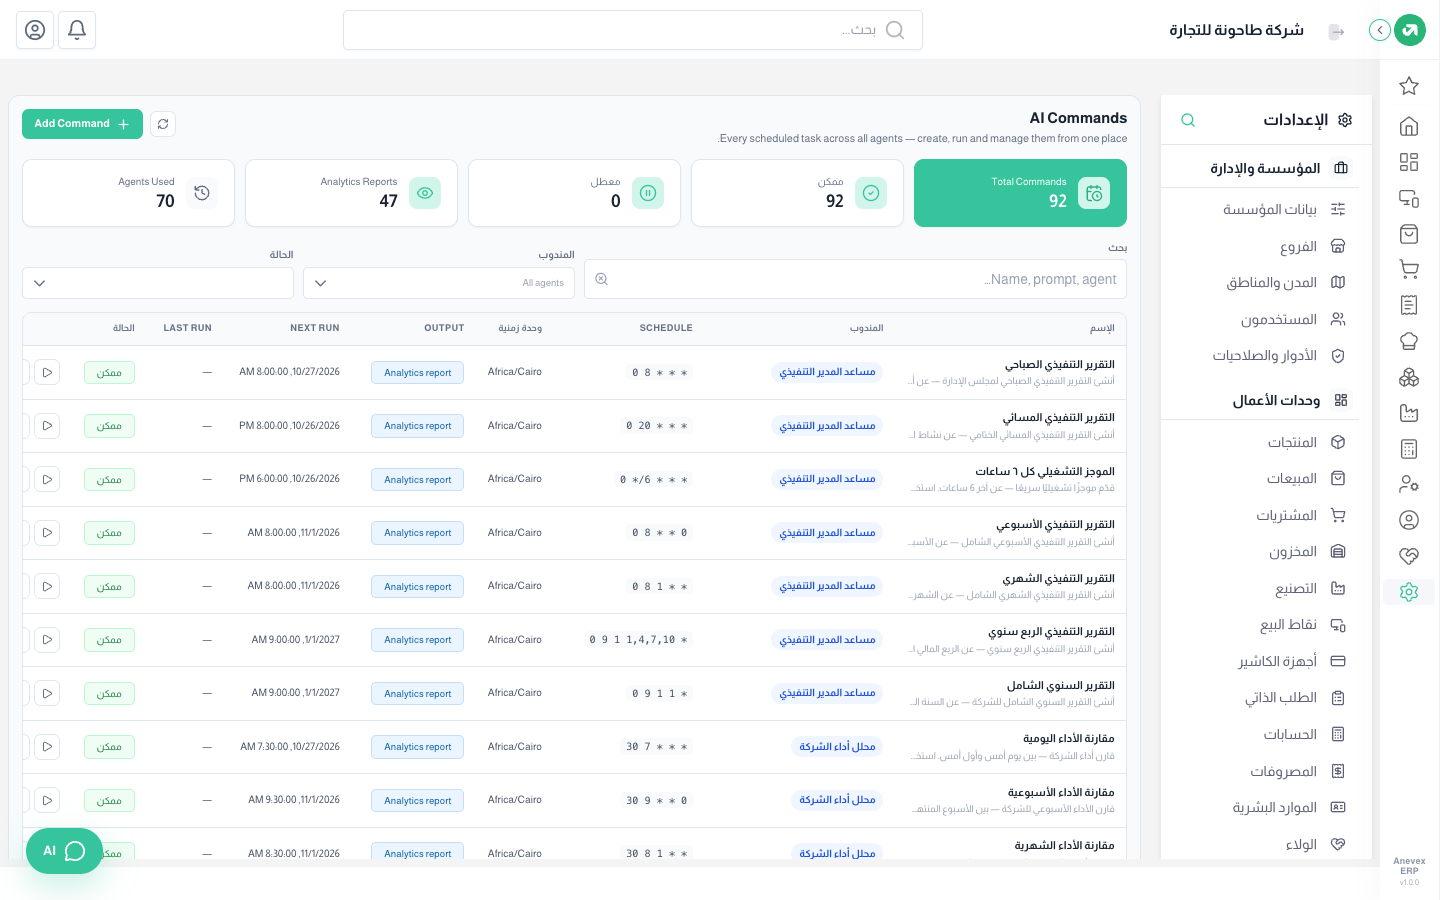Click the top global search field

(x=632, y=30)
